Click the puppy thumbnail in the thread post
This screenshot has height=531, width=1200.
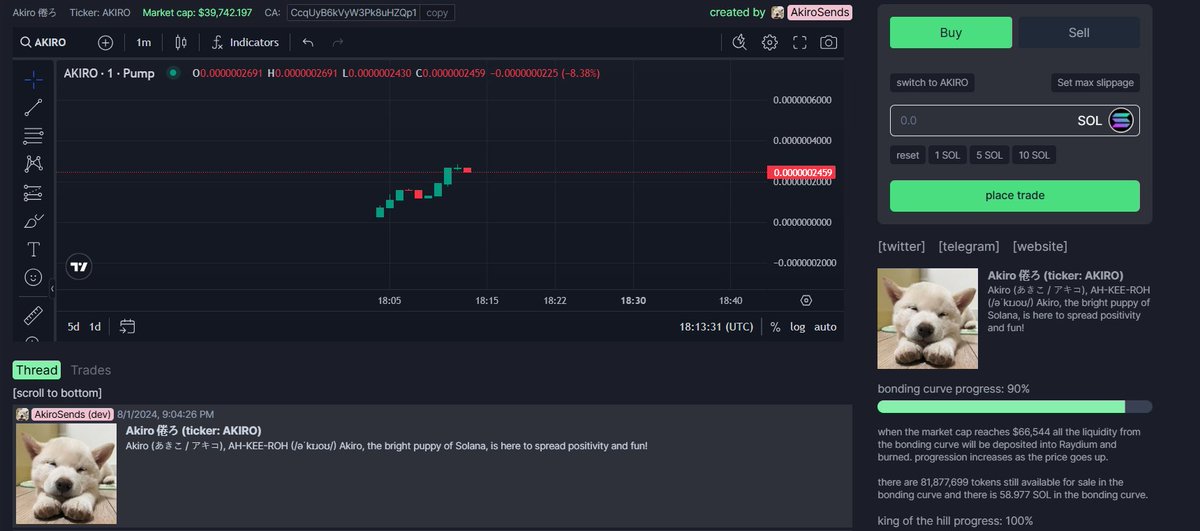click(x=66, y=473)
